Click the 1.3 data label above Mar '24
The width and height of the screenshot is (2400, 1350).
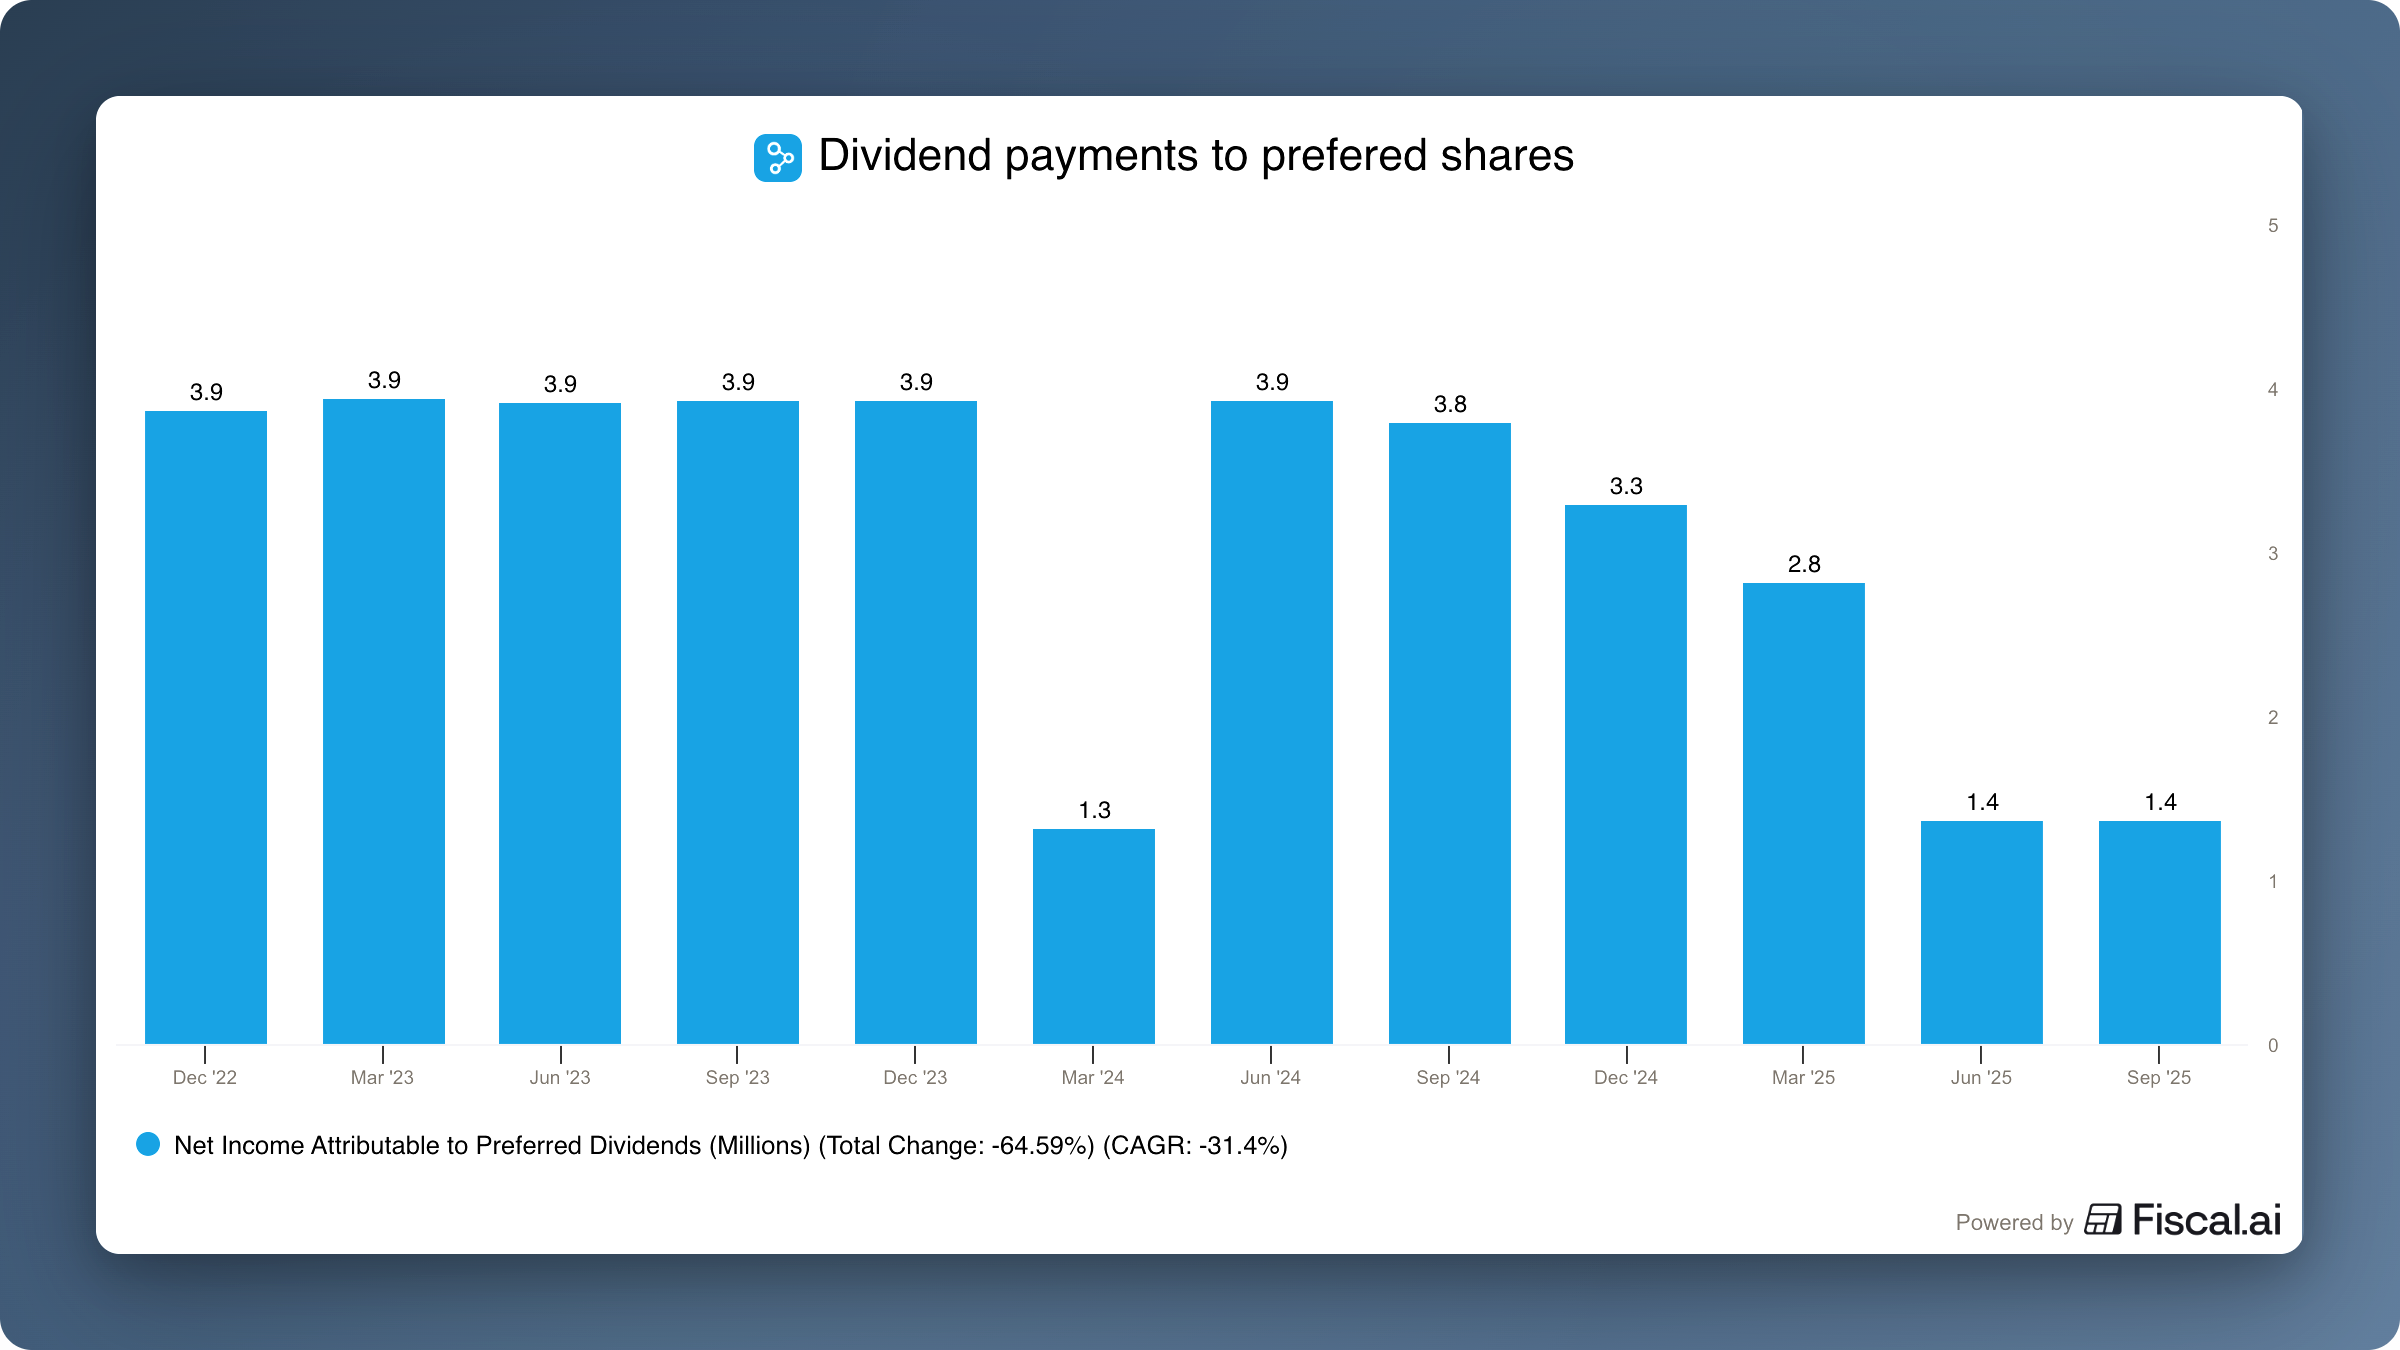[x=1094, y=810]
